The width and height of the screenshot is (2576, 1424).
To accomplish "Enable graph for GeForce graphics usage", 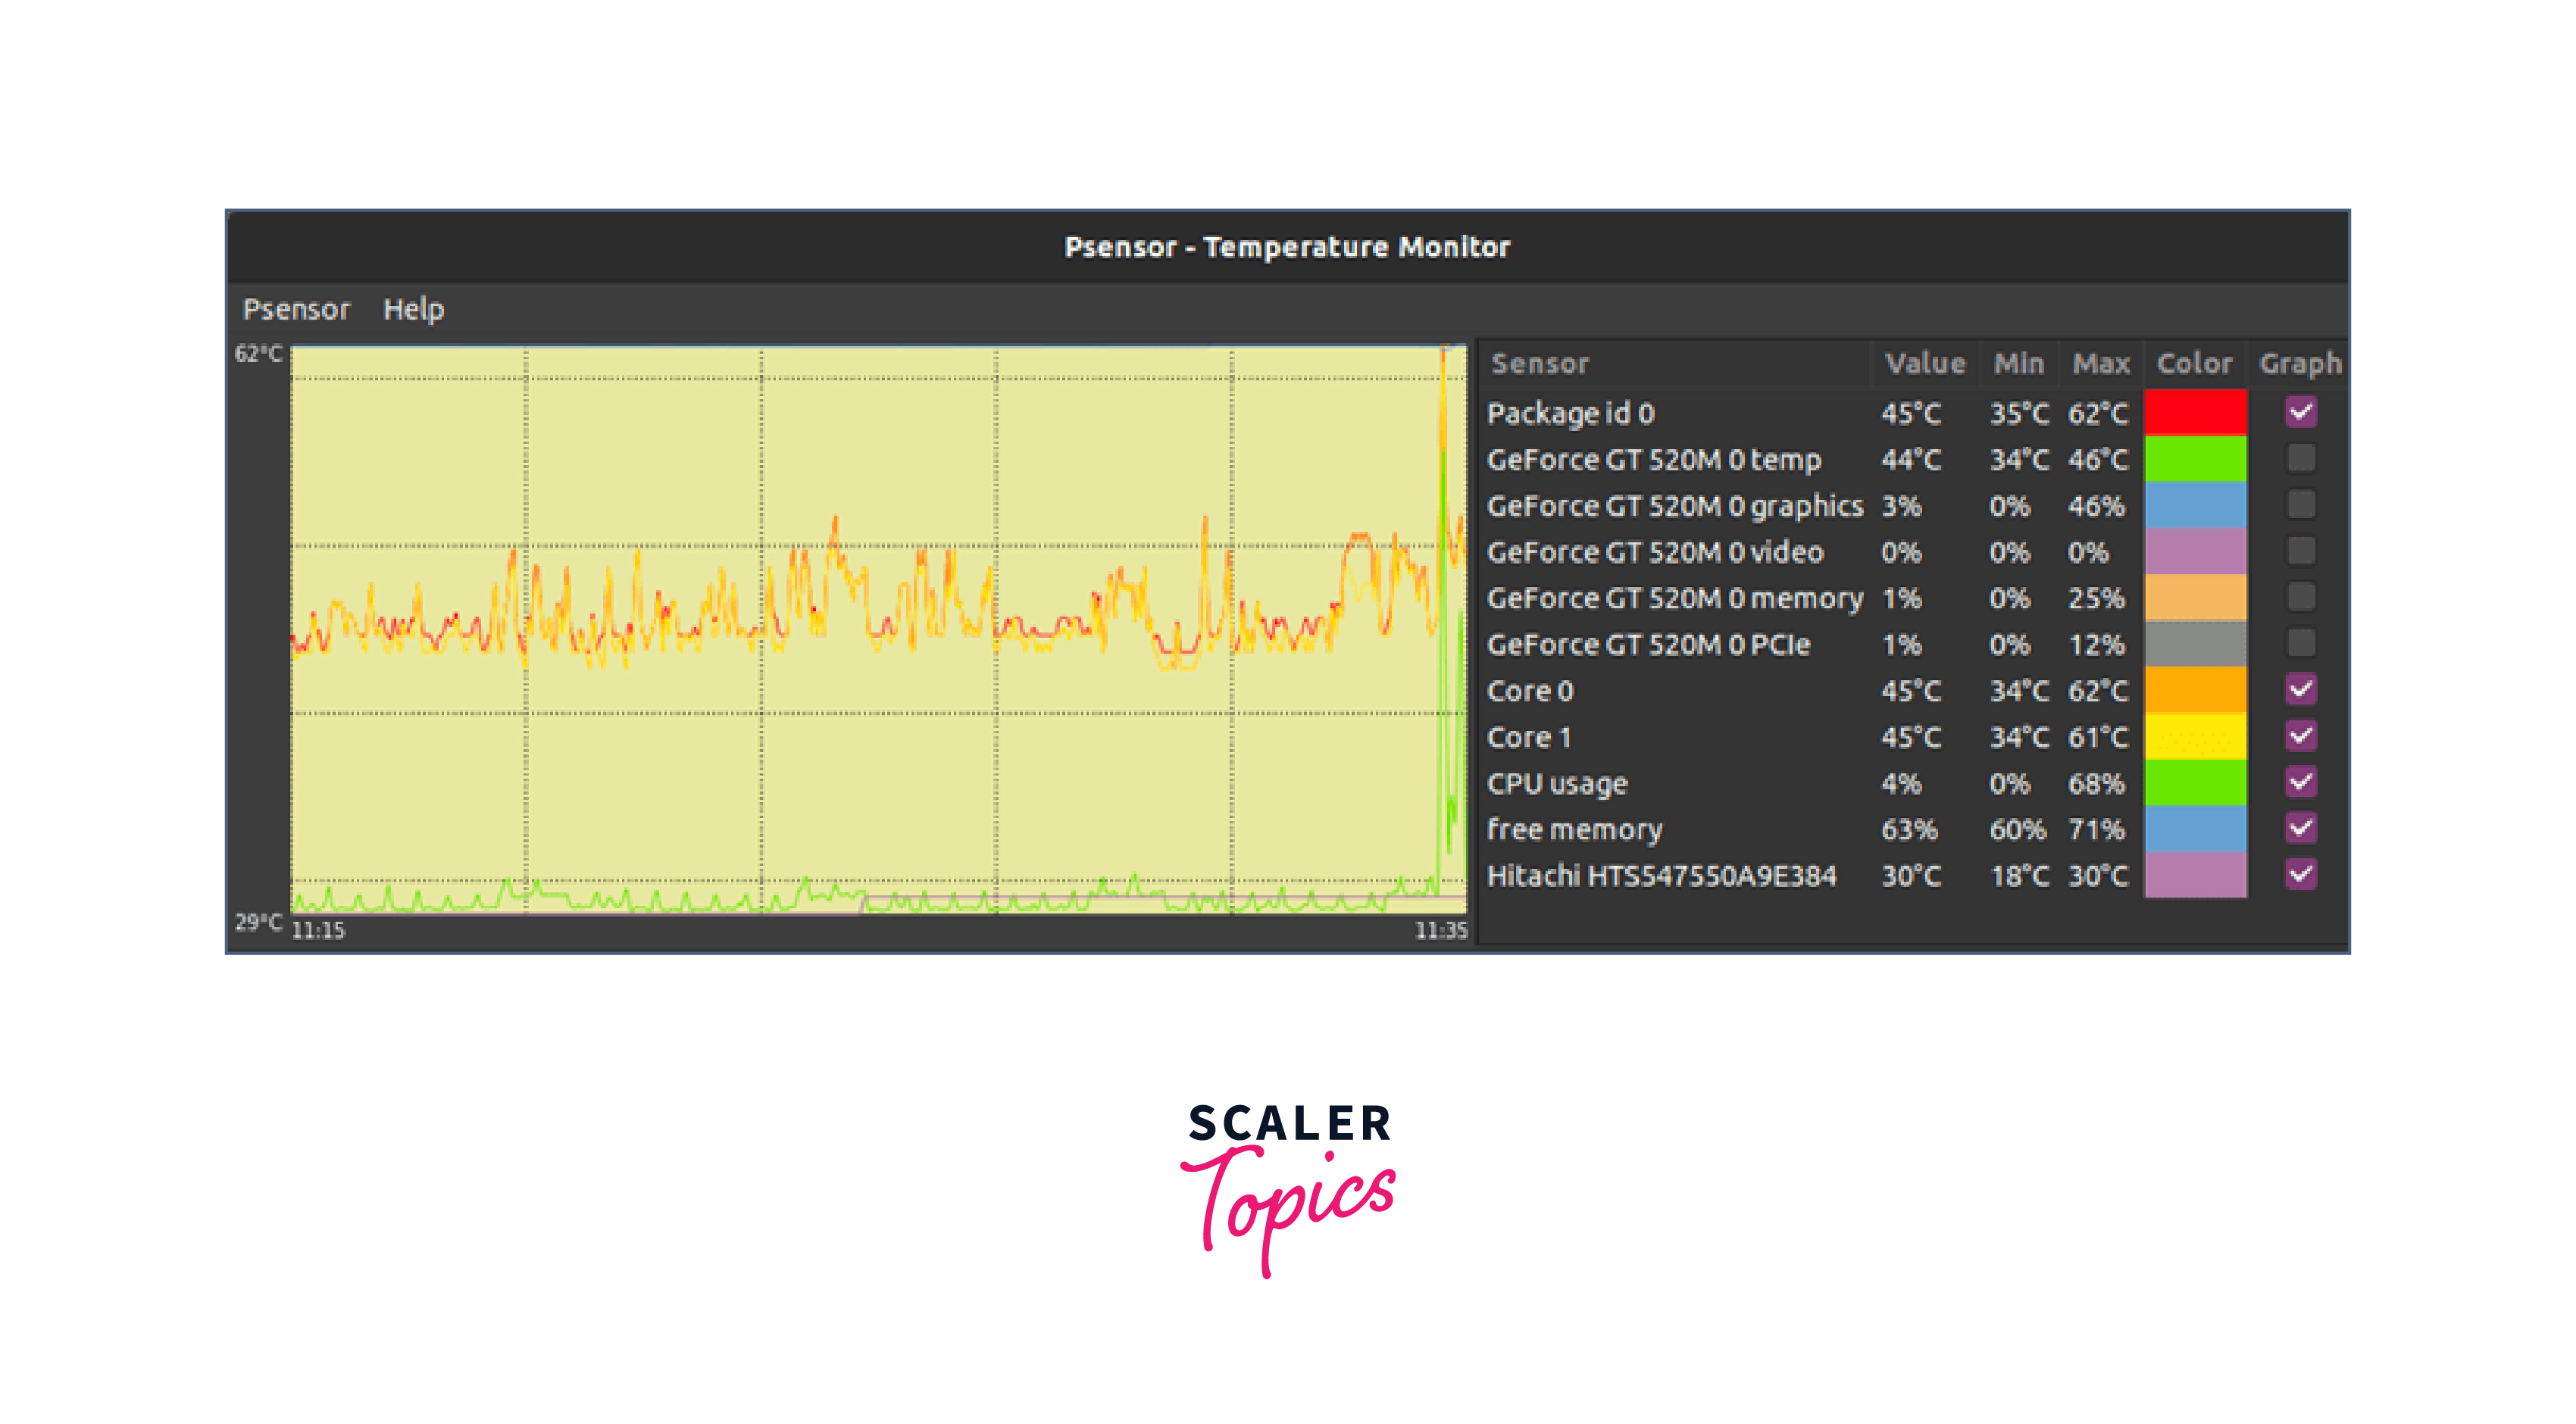I will pos(2300,504).
